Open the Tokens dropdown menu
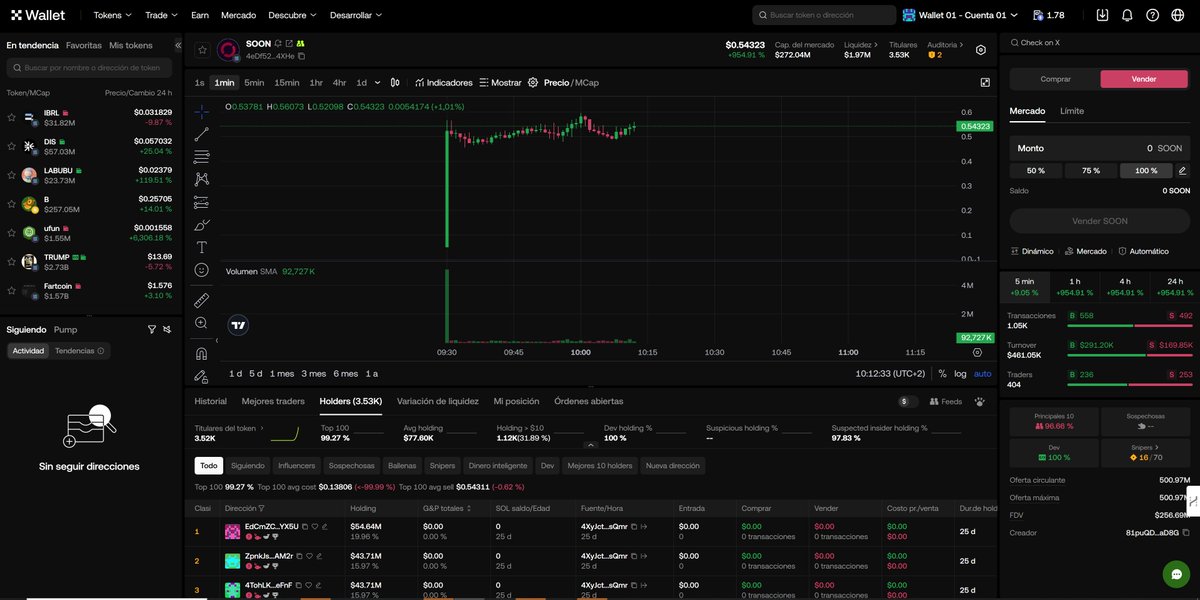 113,15
